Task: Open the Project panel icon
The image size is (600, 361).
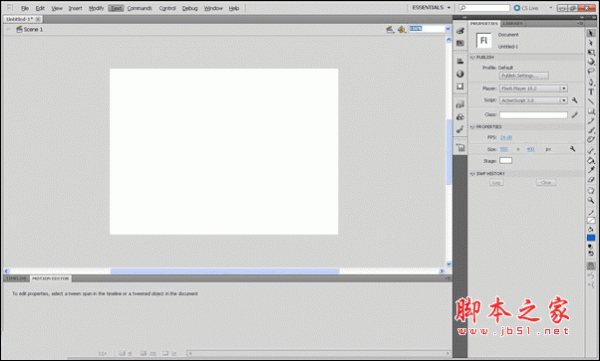Action: click(x=460, y=147)
